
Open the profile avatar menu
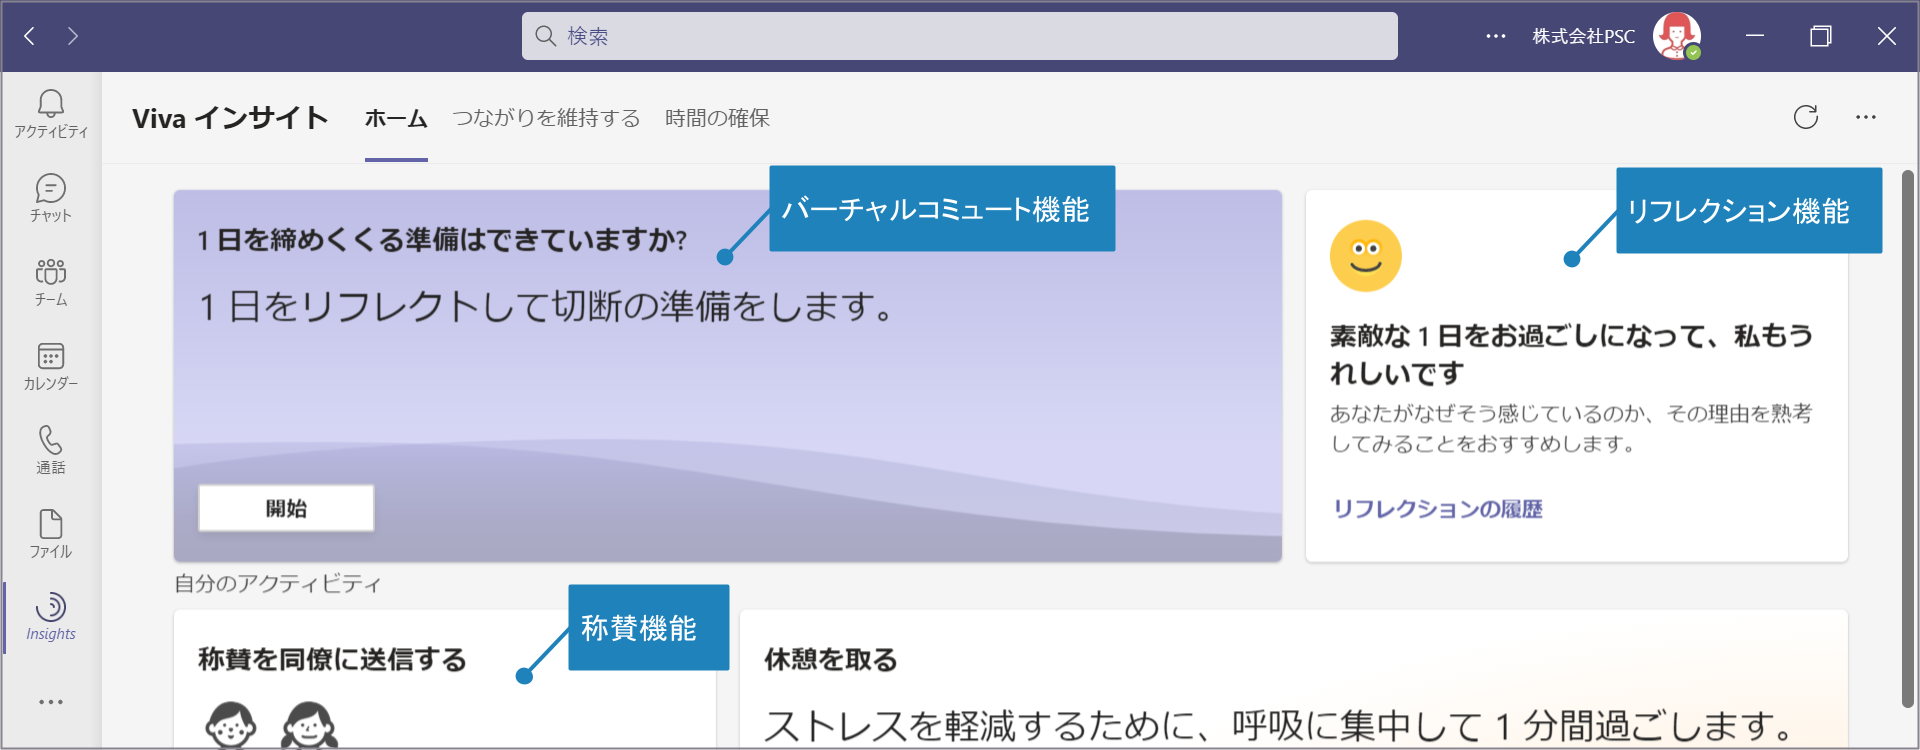1676,36
